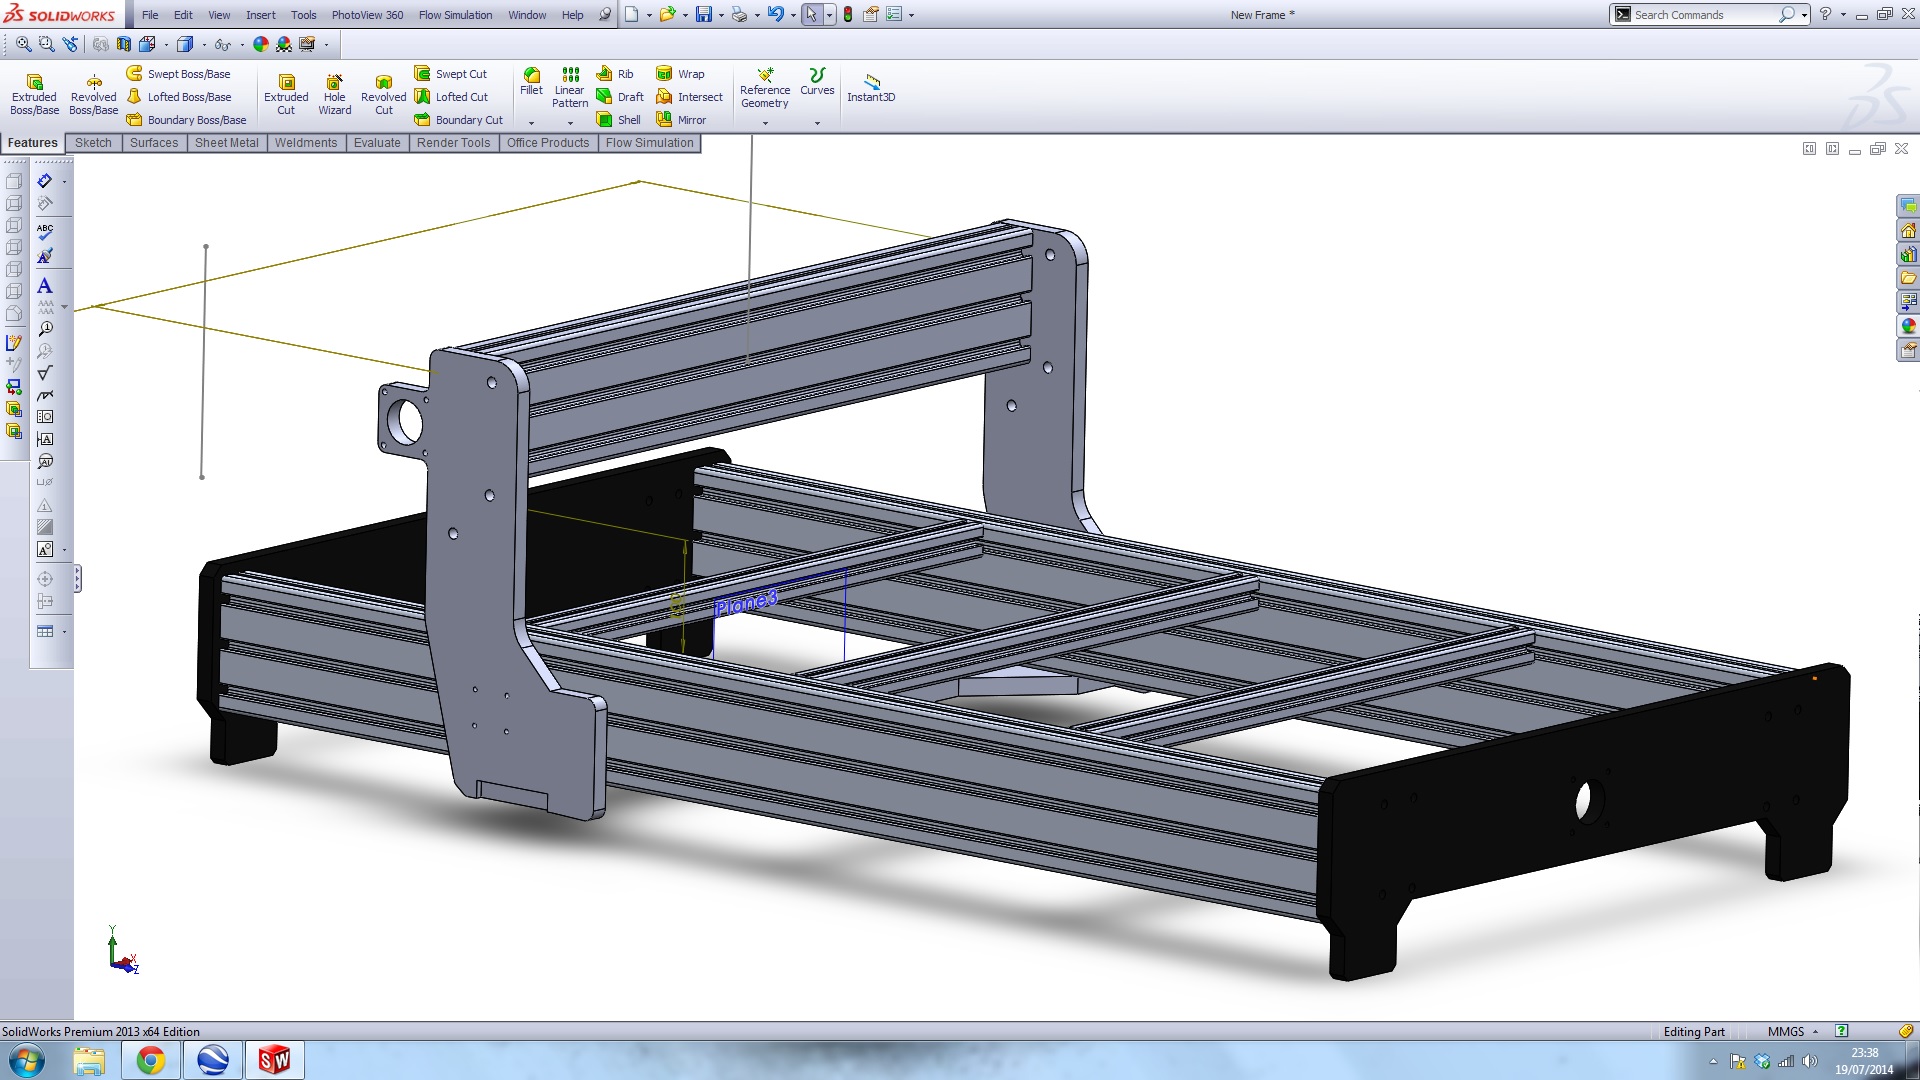Open the Linear Pattern dropdown arrow

click(570, 123)
